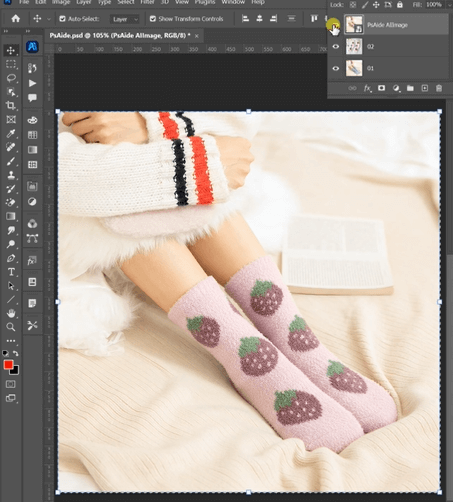Open the Select menu
The width and height of the screenshot is (453, 502).
(x=126, y=2)
